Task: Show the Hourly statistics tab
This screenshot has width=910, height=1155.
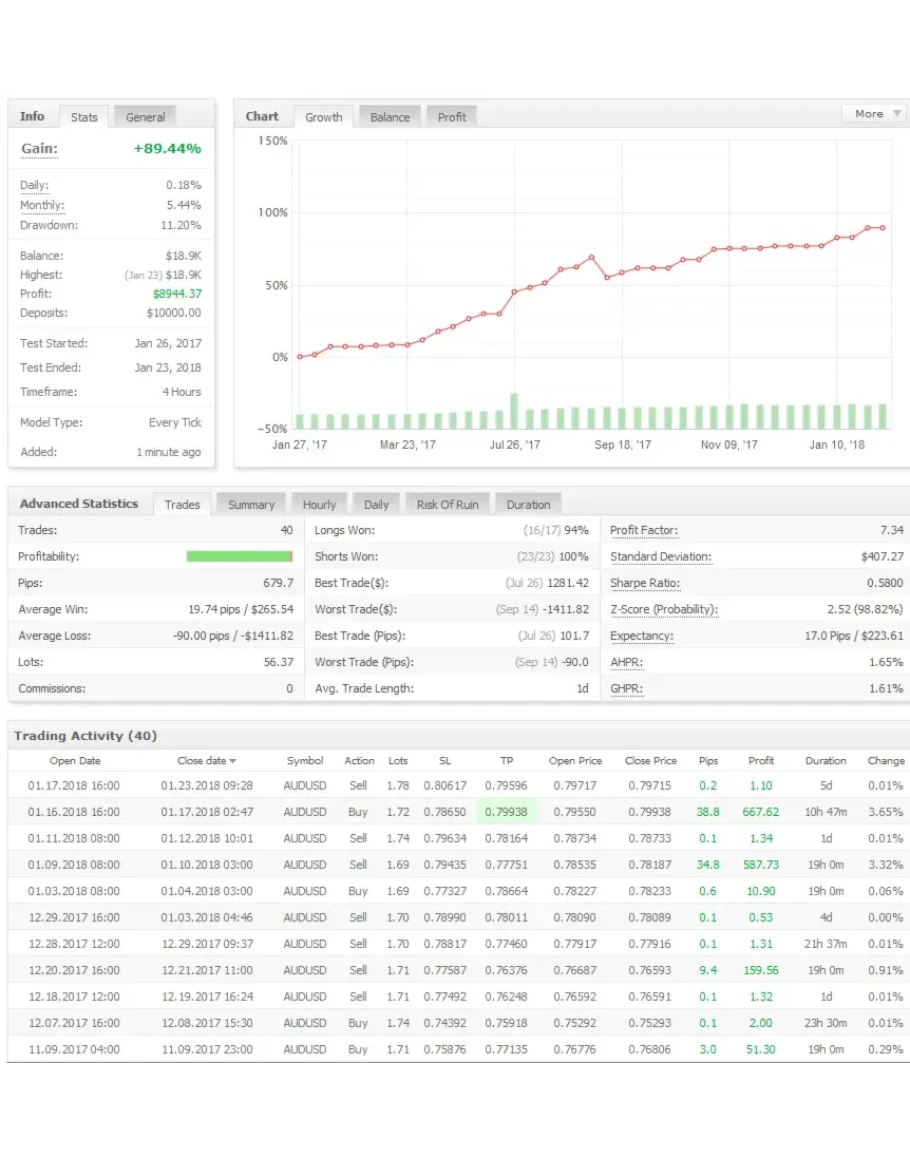Action: point(319,505)
